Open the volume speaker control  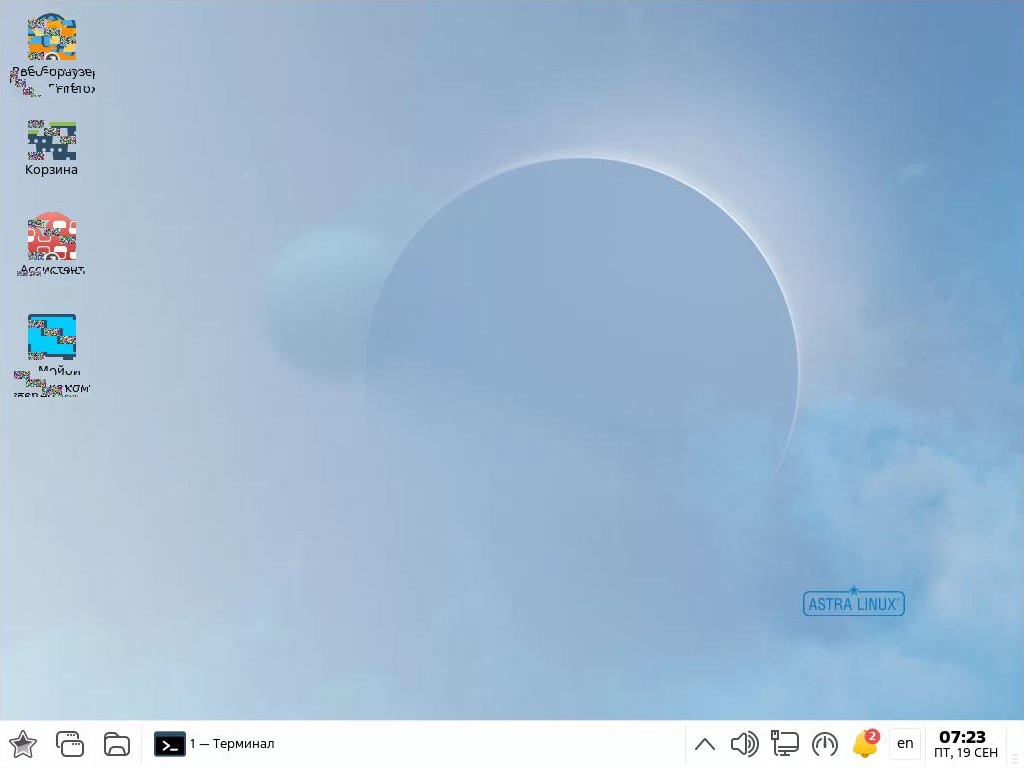point(744,744)
